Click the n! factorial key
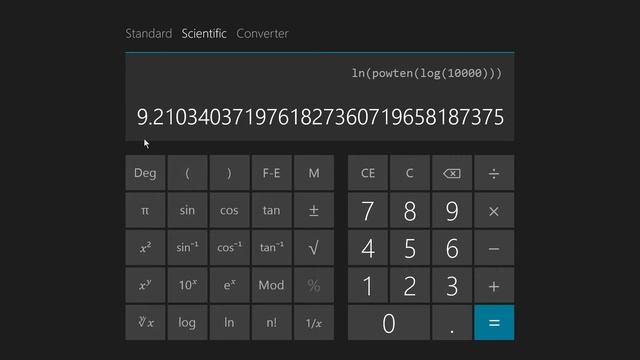The width and height of the screenshot is (640, 360). click(271, 322)
